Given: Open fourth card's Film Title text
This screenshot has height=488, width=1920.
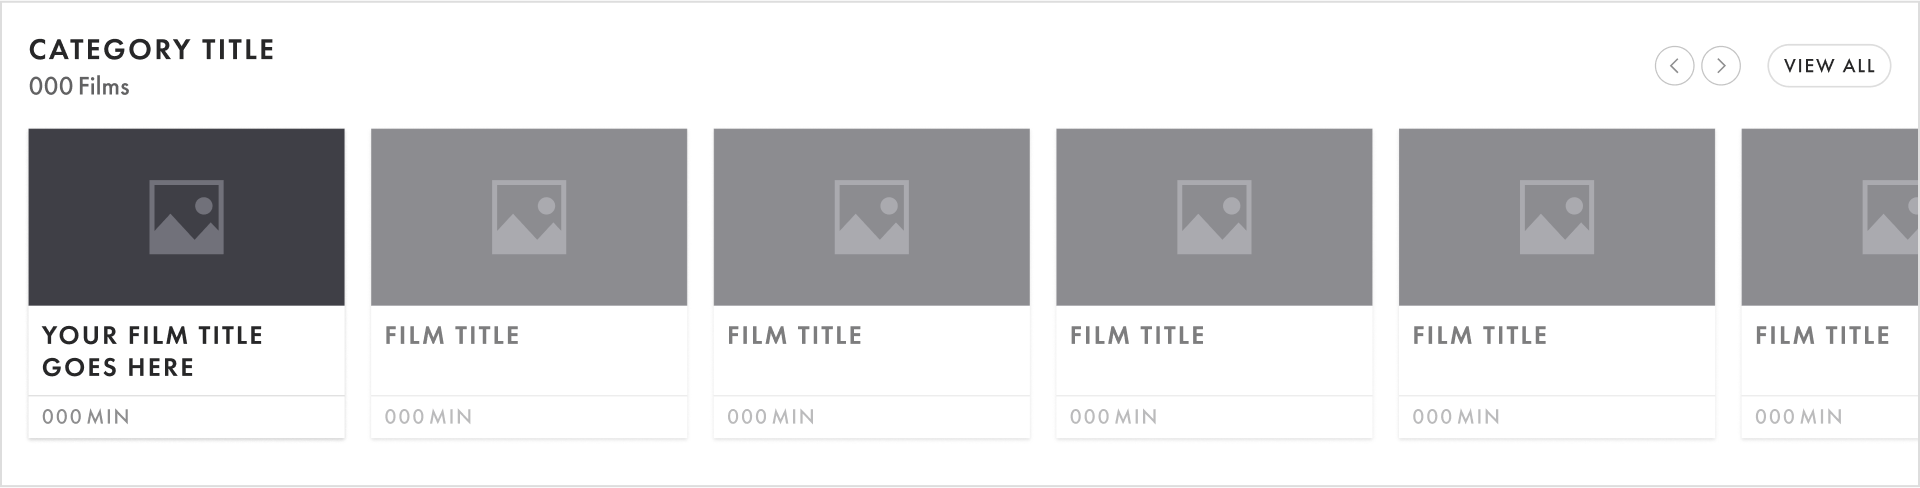Looking at the screenshot, I should coord(1137,336).
